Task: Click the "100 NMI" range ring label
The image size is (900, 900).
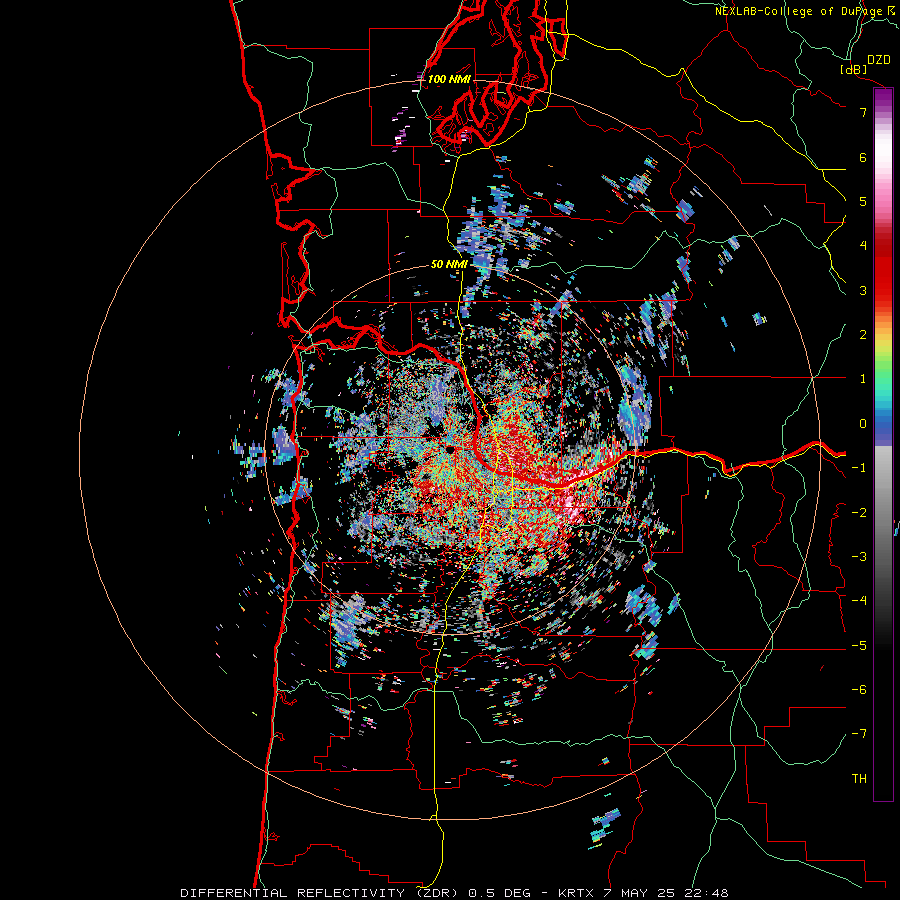Action: pos(449,79)
